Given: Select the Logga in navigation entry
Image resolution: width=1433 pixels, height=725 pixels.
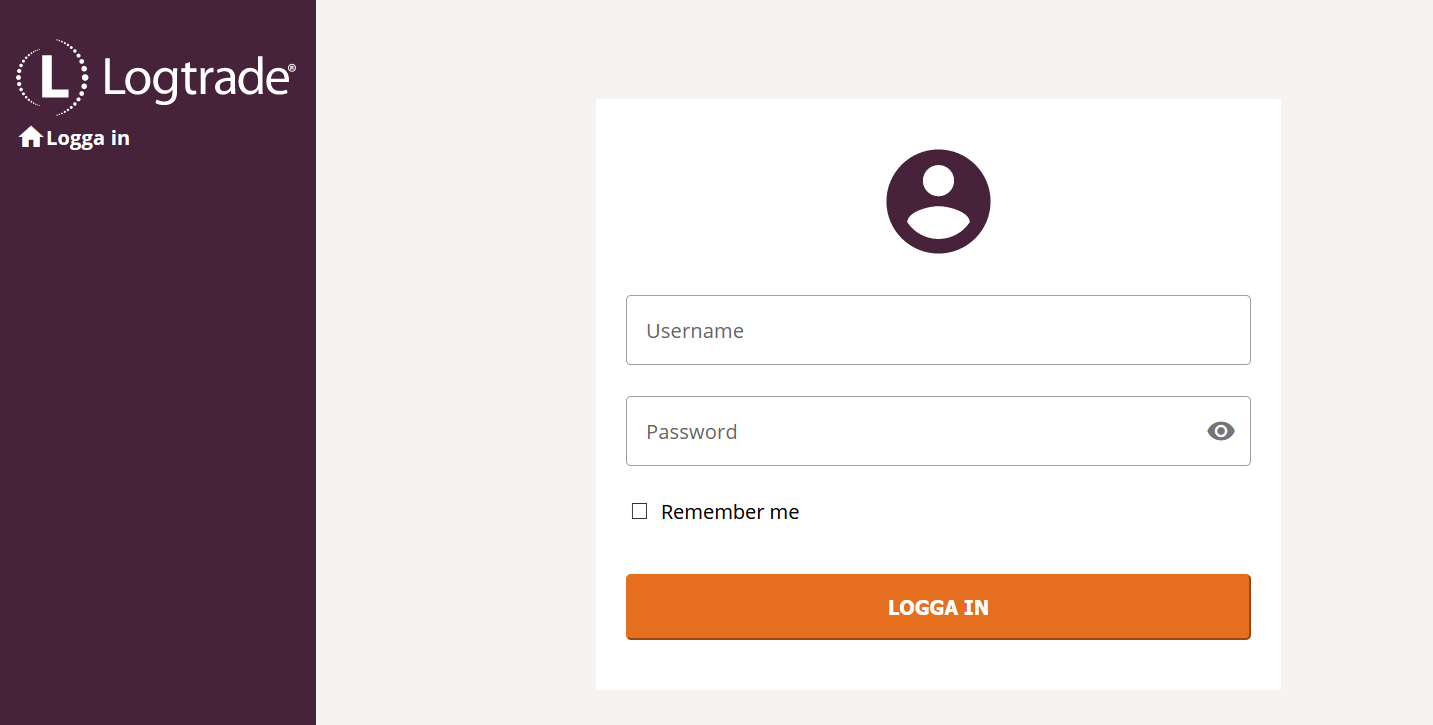Looking at the screenshot, I should [88, 138].
